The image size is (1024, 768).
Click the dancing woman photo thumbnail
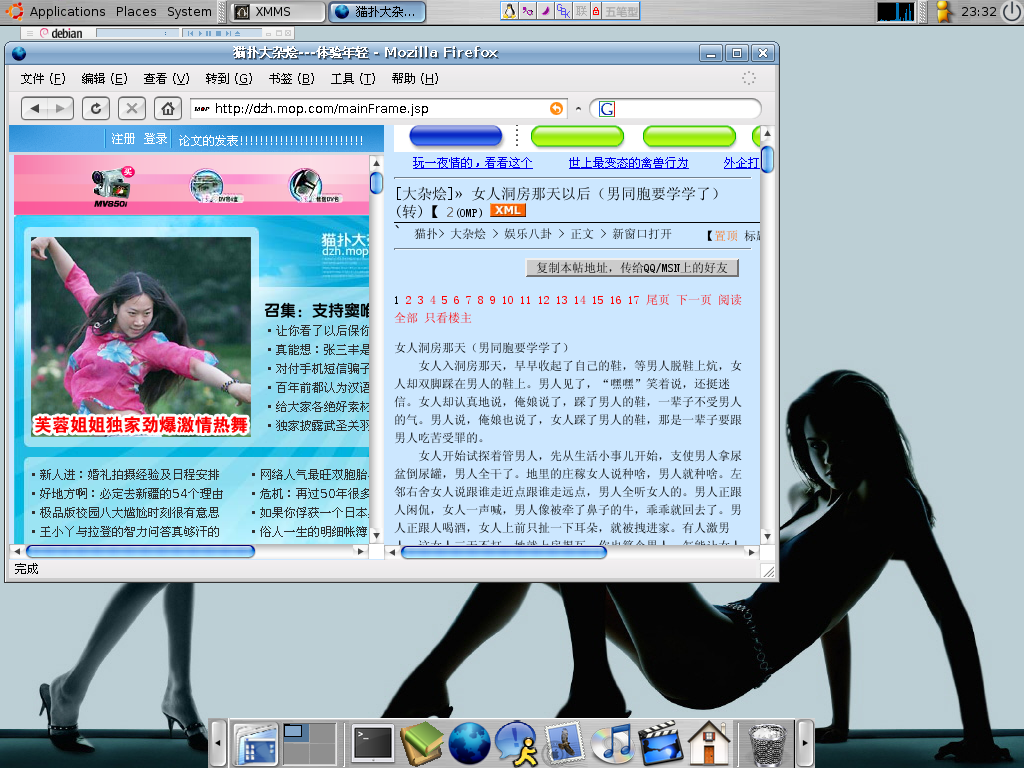tap(141, 337)
